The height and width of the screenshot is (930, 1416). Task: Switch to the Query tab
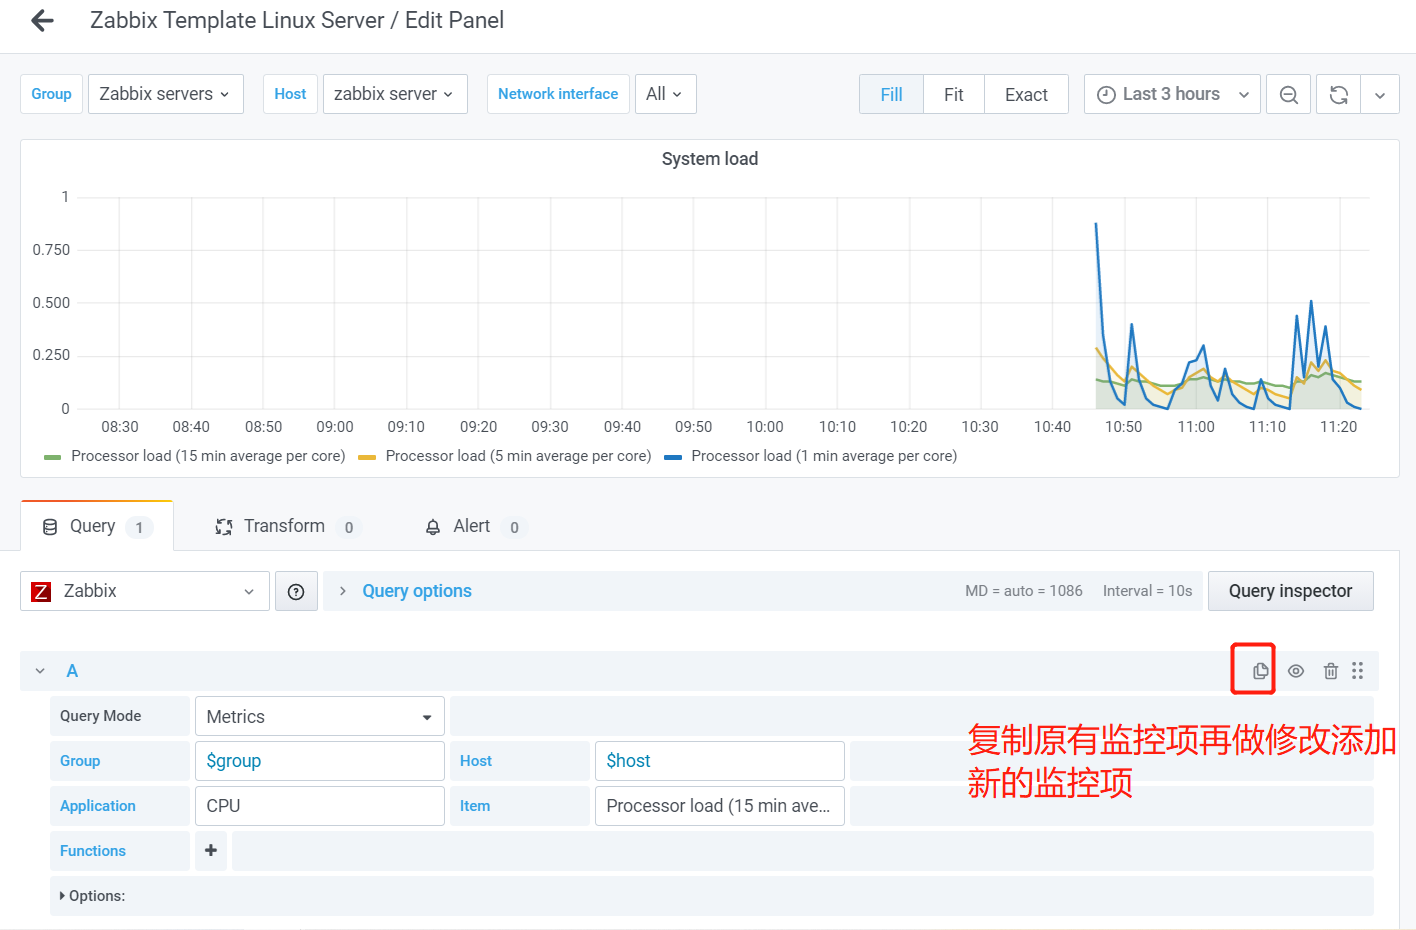click(97, 526)
